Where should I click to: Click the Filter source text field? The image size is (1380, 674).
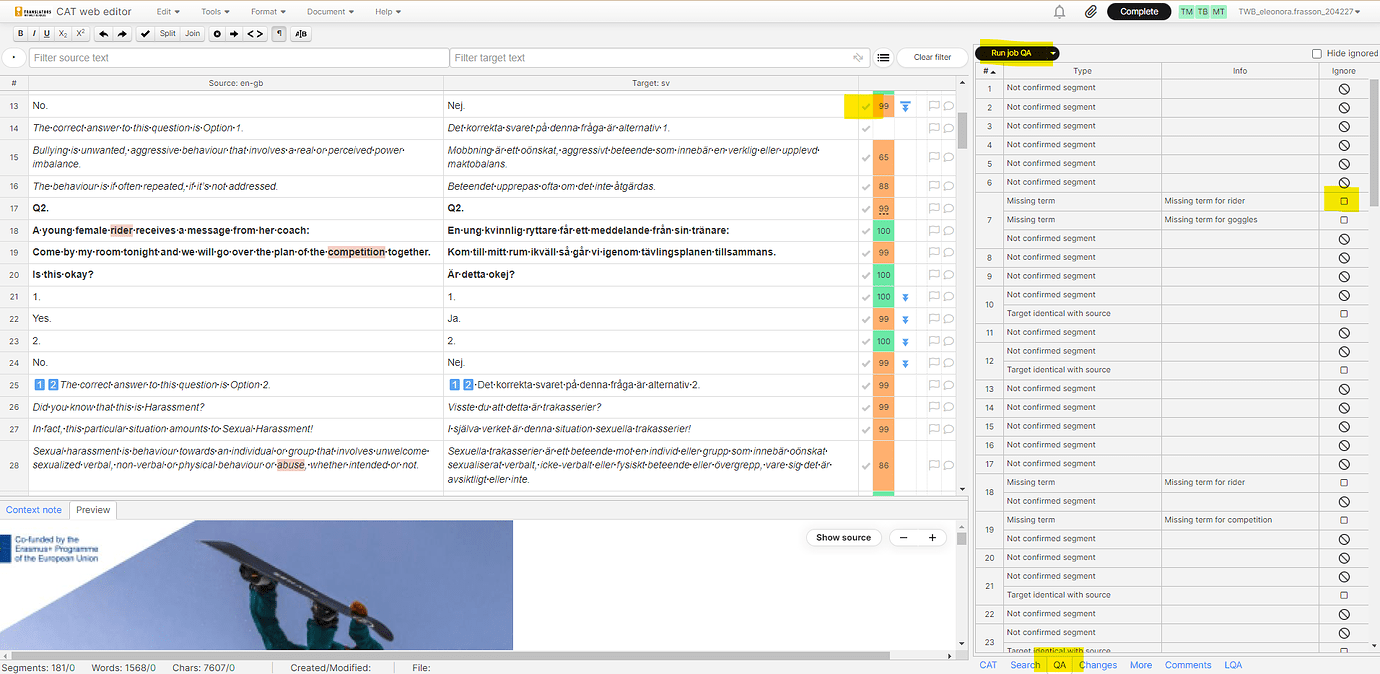[x=239, y=58]
